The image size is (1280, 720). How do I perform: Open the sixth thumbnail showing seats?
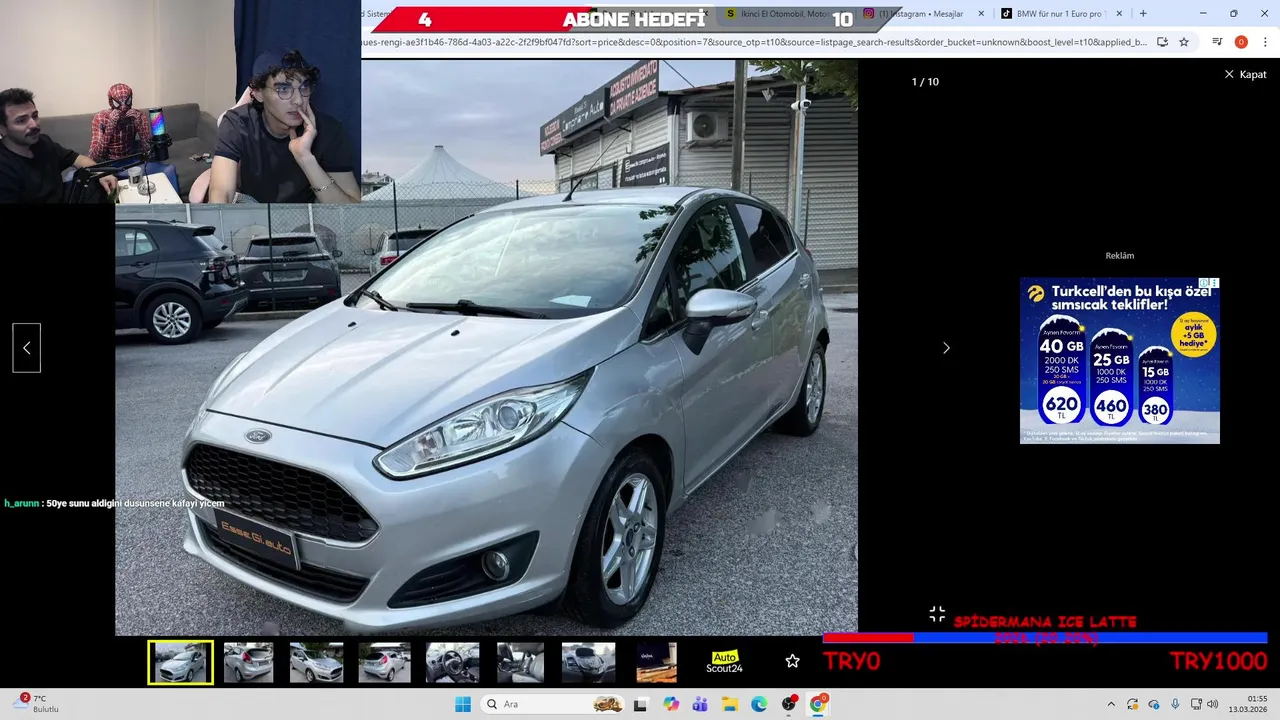click(x=520, y=662)
